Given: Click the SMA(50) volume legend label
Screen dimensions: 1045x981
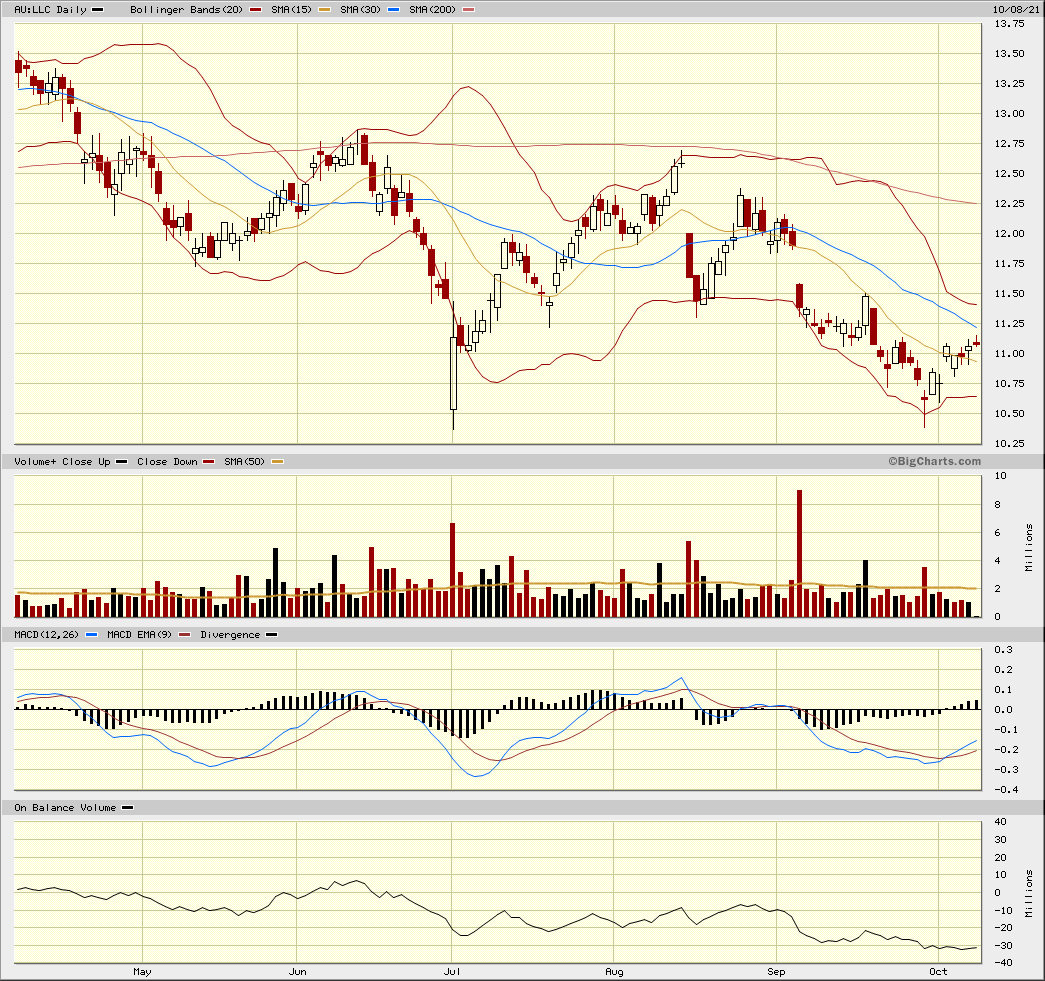Looking at the screenshot, I should [x=245, y=461].
